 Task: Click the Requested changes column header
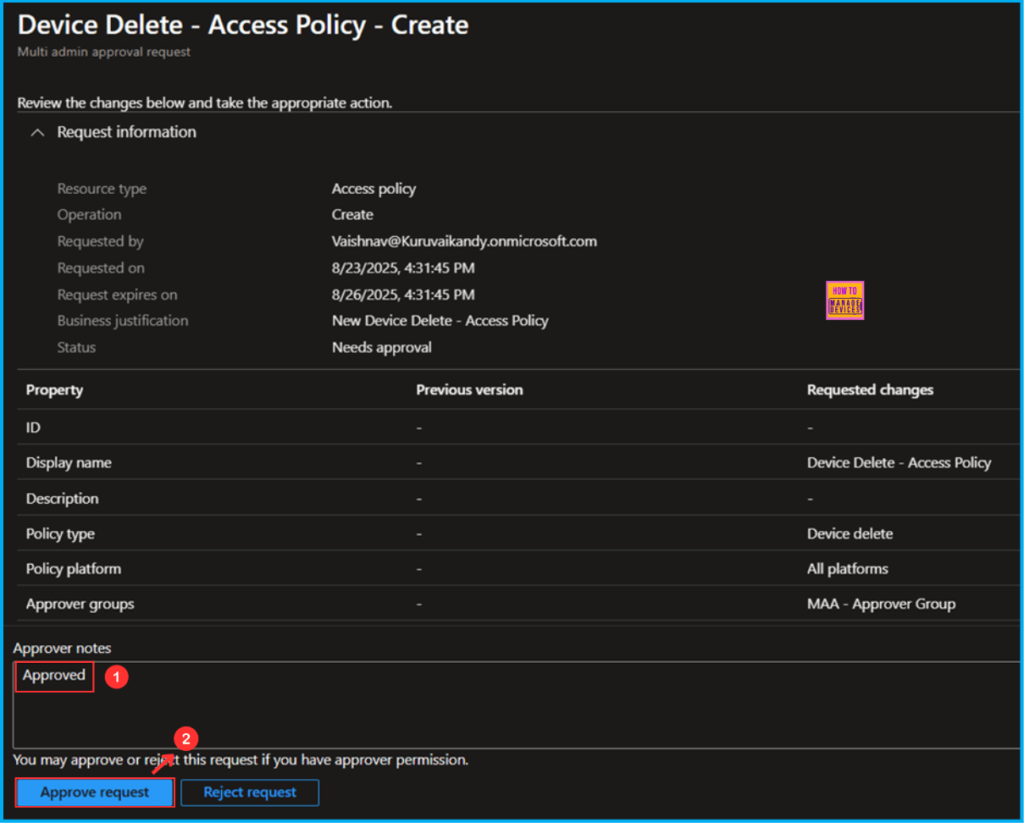click(871, 389)
